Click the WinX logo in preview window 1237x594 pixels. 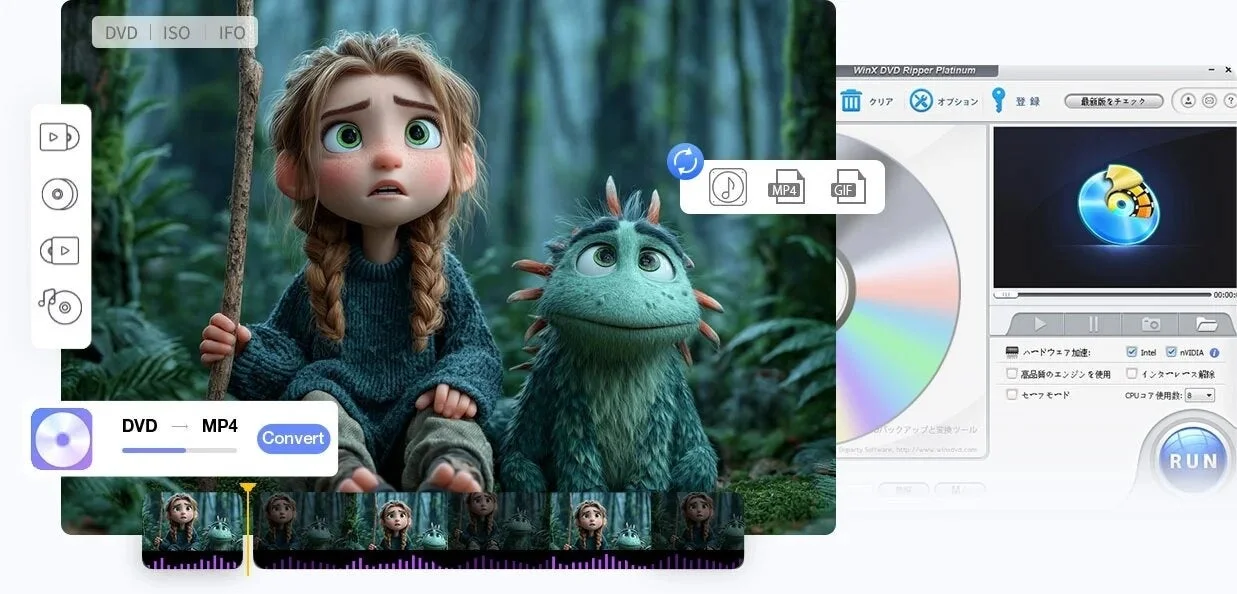click(1118, 205)
